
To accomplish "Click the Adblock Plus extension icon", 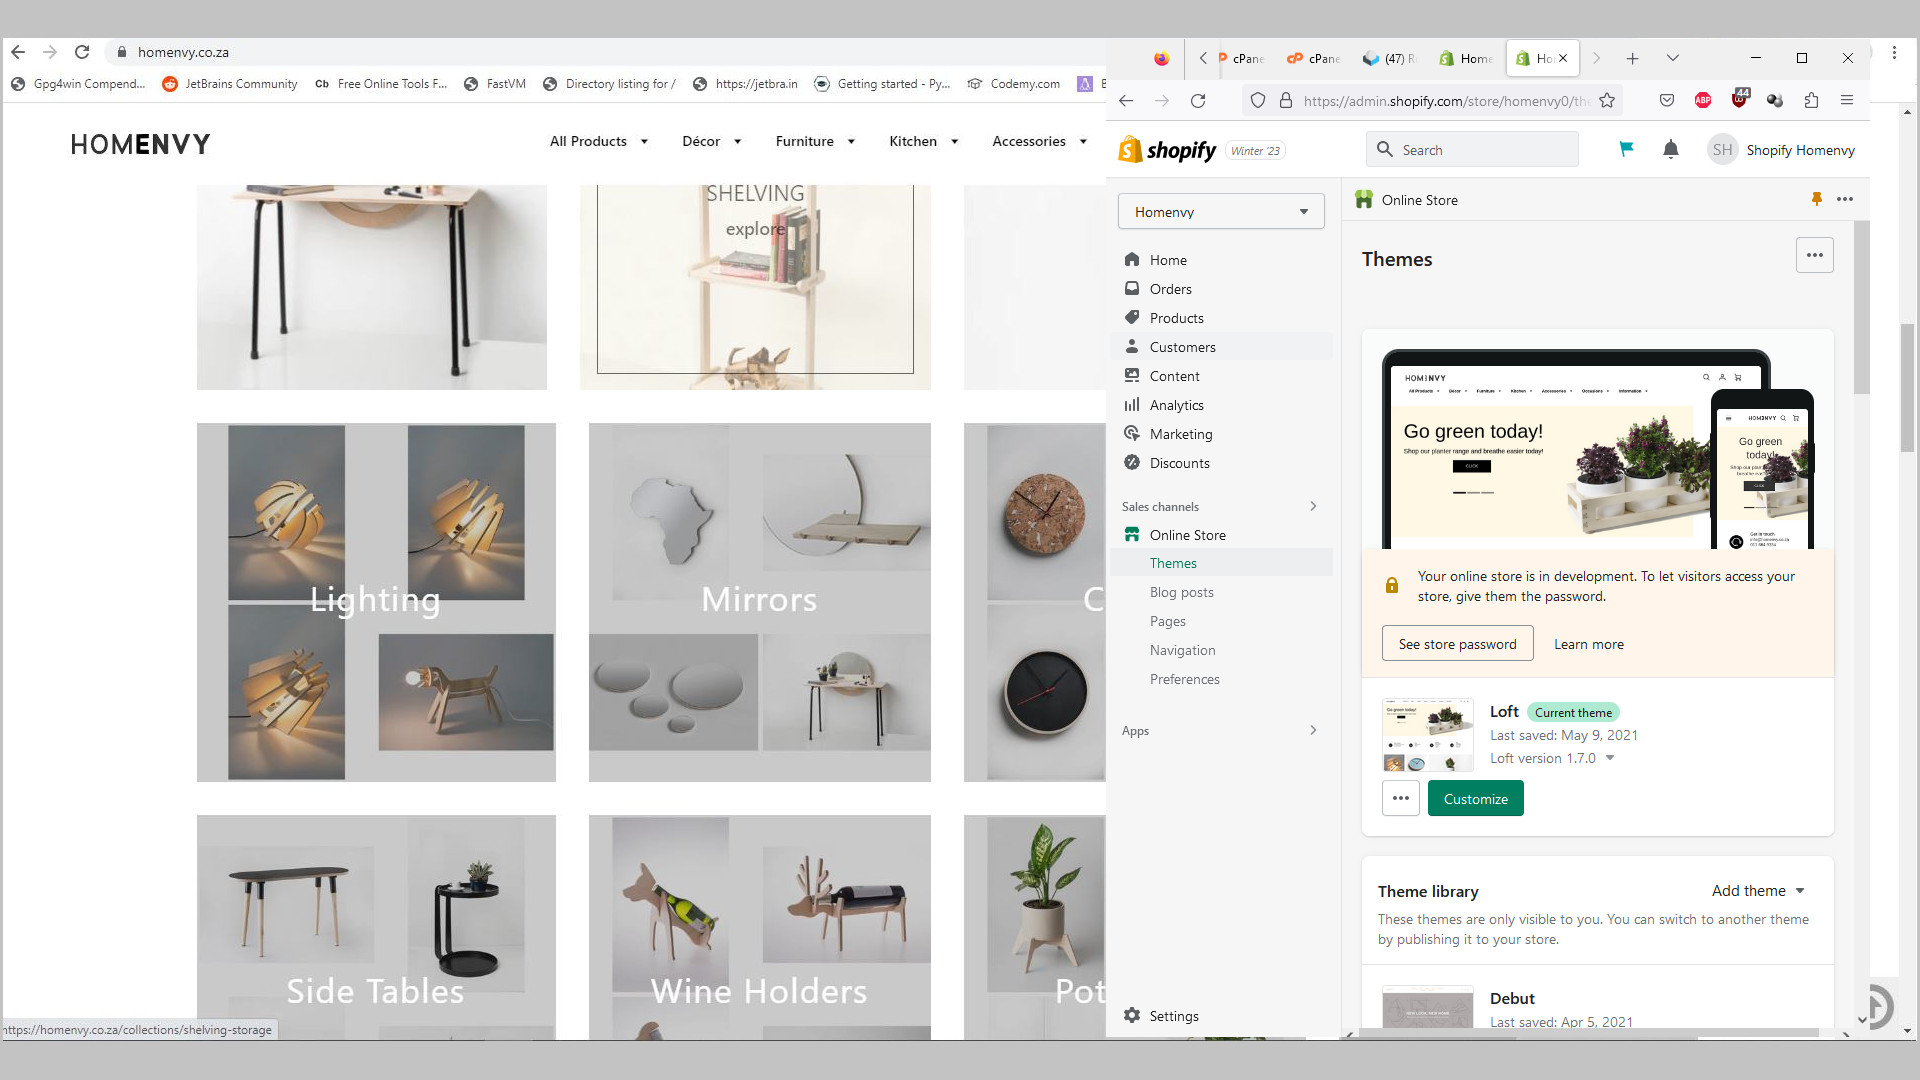I will 1703,100.
